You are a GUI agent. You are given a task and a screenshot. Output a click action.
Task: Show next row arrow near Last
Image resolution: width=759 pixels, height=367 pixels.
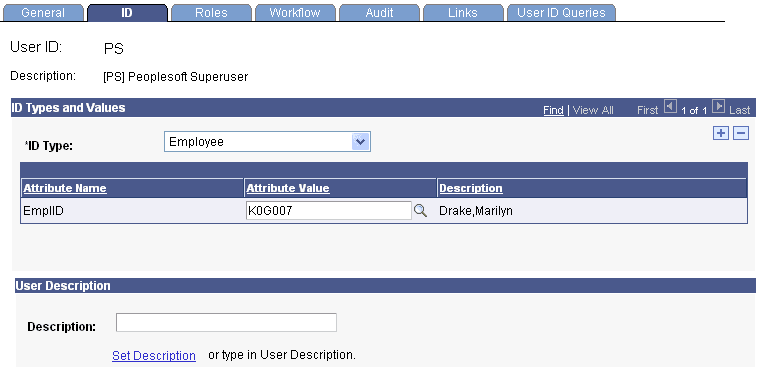(719, 107)
